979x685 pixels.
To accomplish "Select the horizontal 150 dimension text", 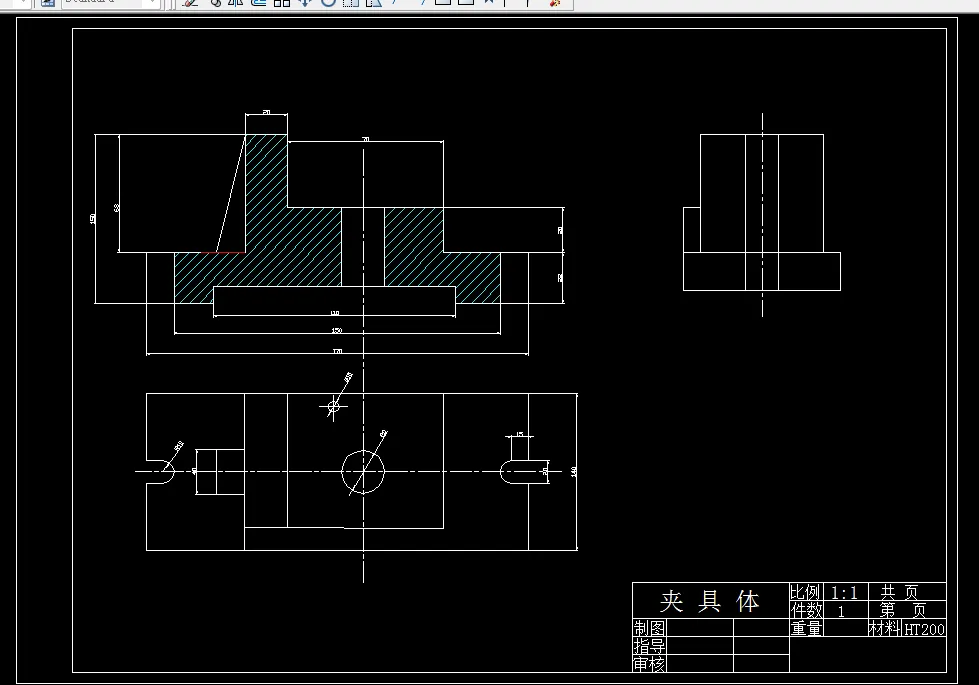I will pyautogui.click(x=337, y=330).
